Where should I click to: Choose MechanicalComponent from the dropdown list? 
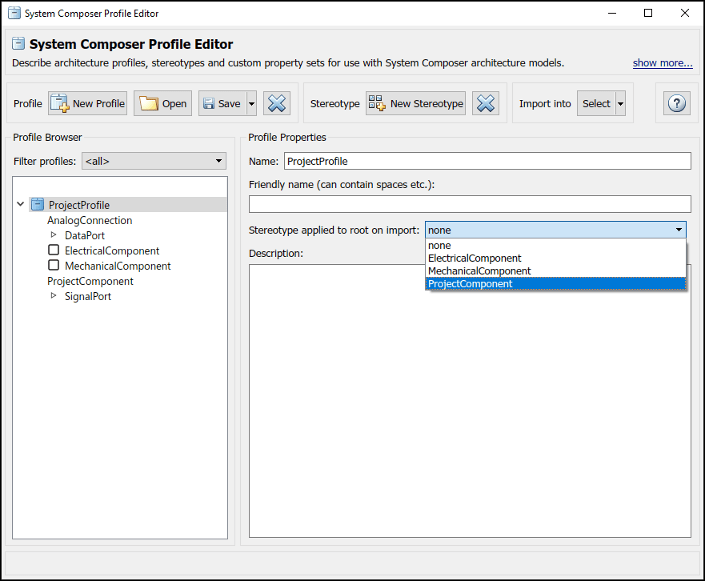[556, 271]
